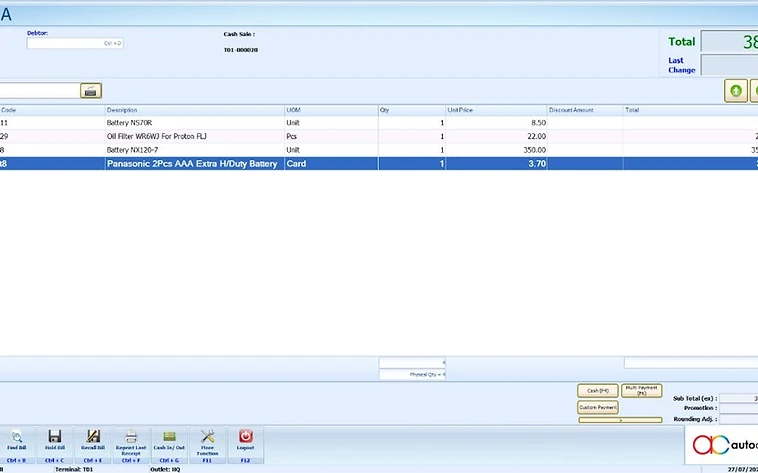Click the Card UOM cell

[x=331, y=163]
